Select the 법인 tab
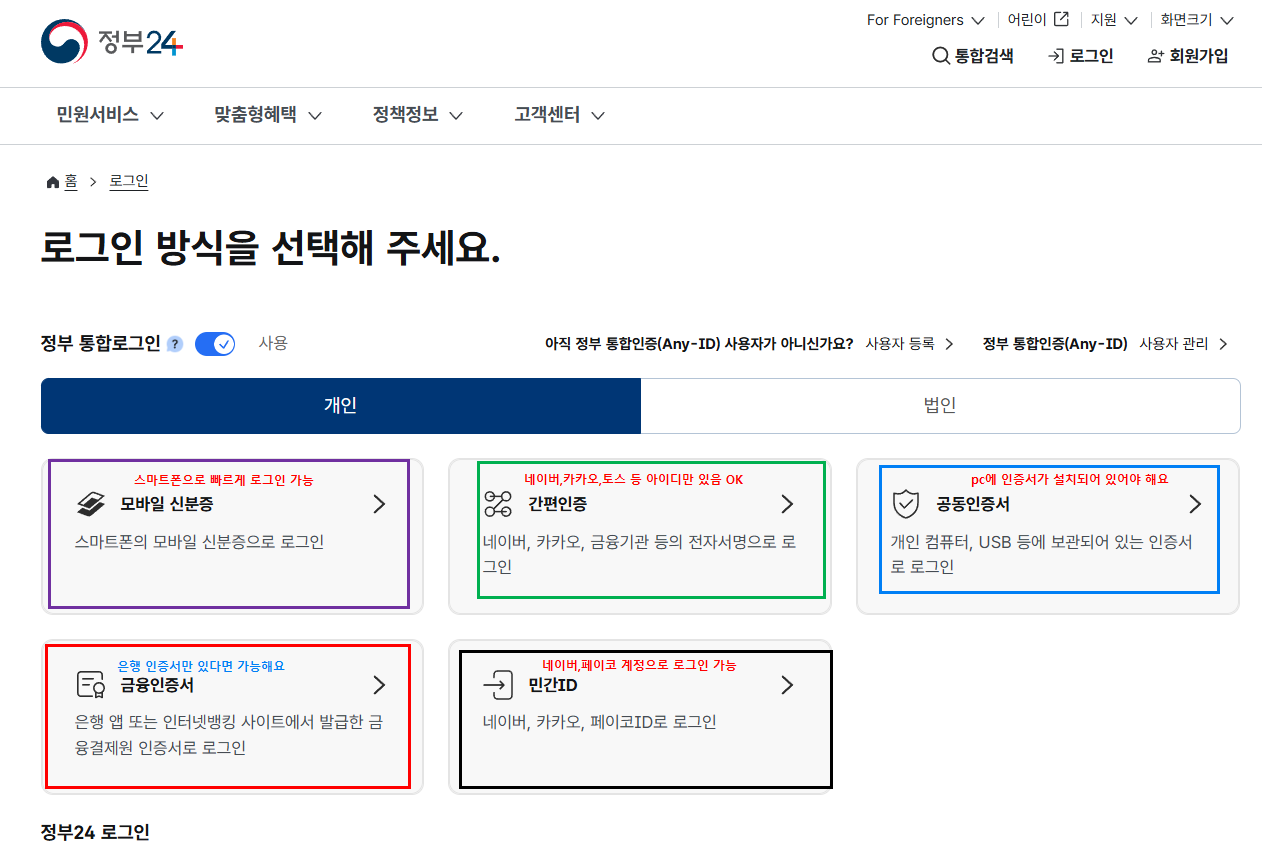Viewport: 1262px width, 856px height. pos(940,406)
